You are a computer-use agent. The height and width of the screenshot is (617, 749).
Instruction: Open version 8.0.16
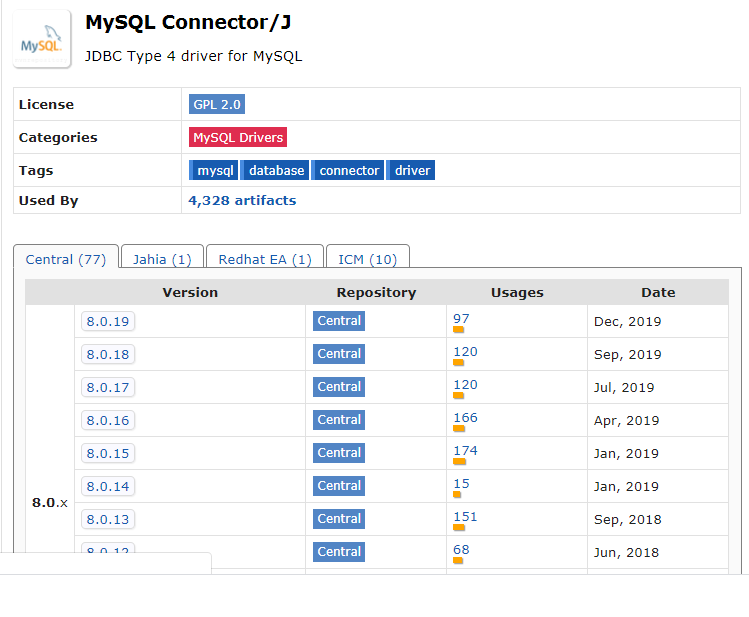(108, 420)
